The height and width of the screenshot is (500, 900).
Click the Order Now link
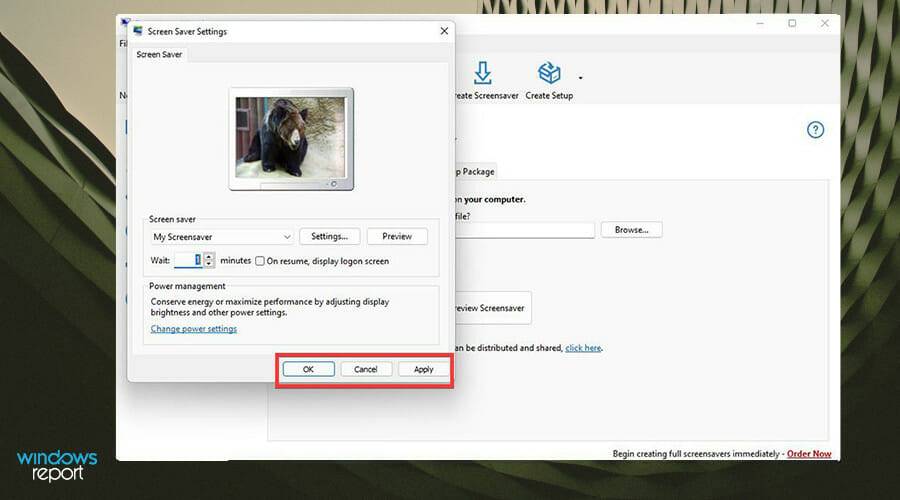pos(808,454)
